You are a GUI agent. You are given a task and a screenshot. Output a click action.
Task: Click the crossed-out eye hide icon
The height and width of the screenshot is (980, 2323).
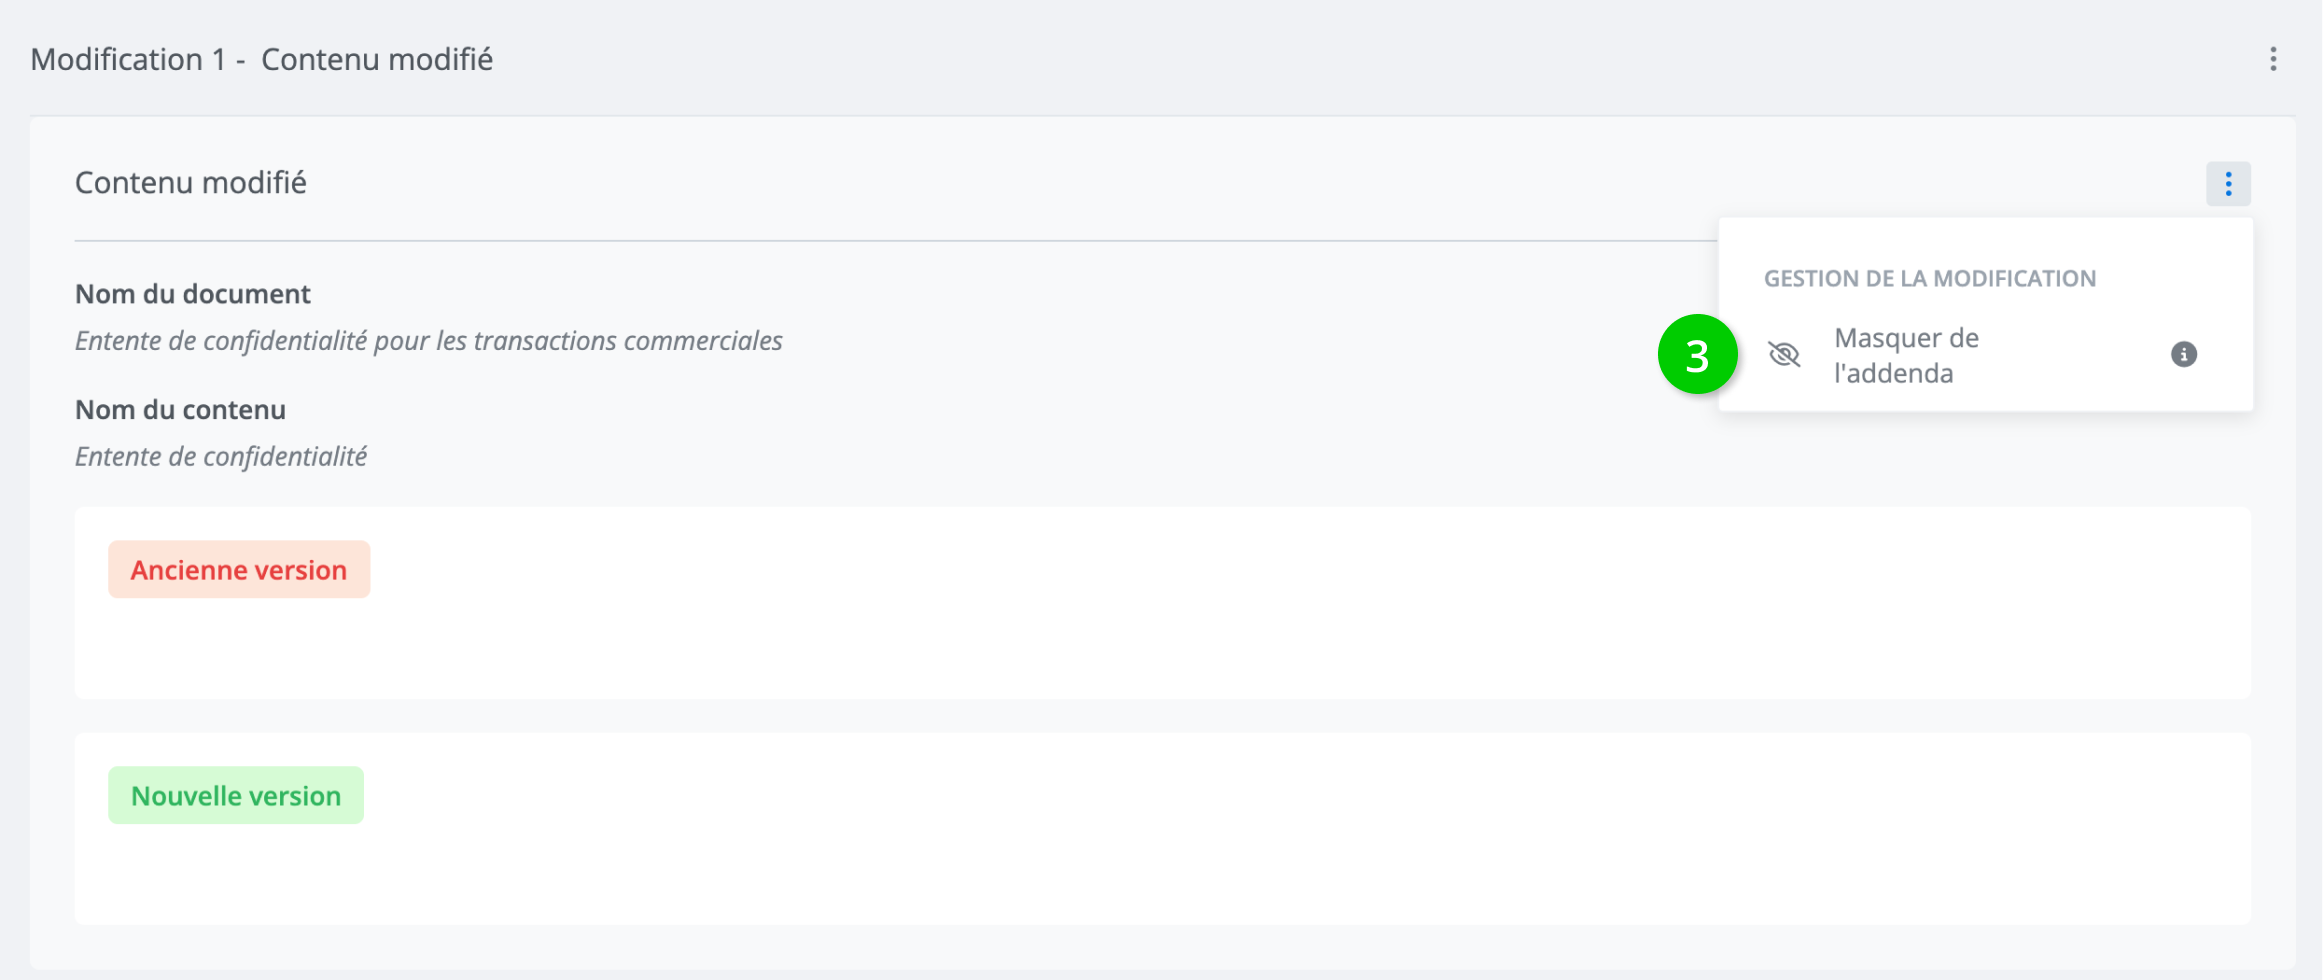(x=1784, y=354)
